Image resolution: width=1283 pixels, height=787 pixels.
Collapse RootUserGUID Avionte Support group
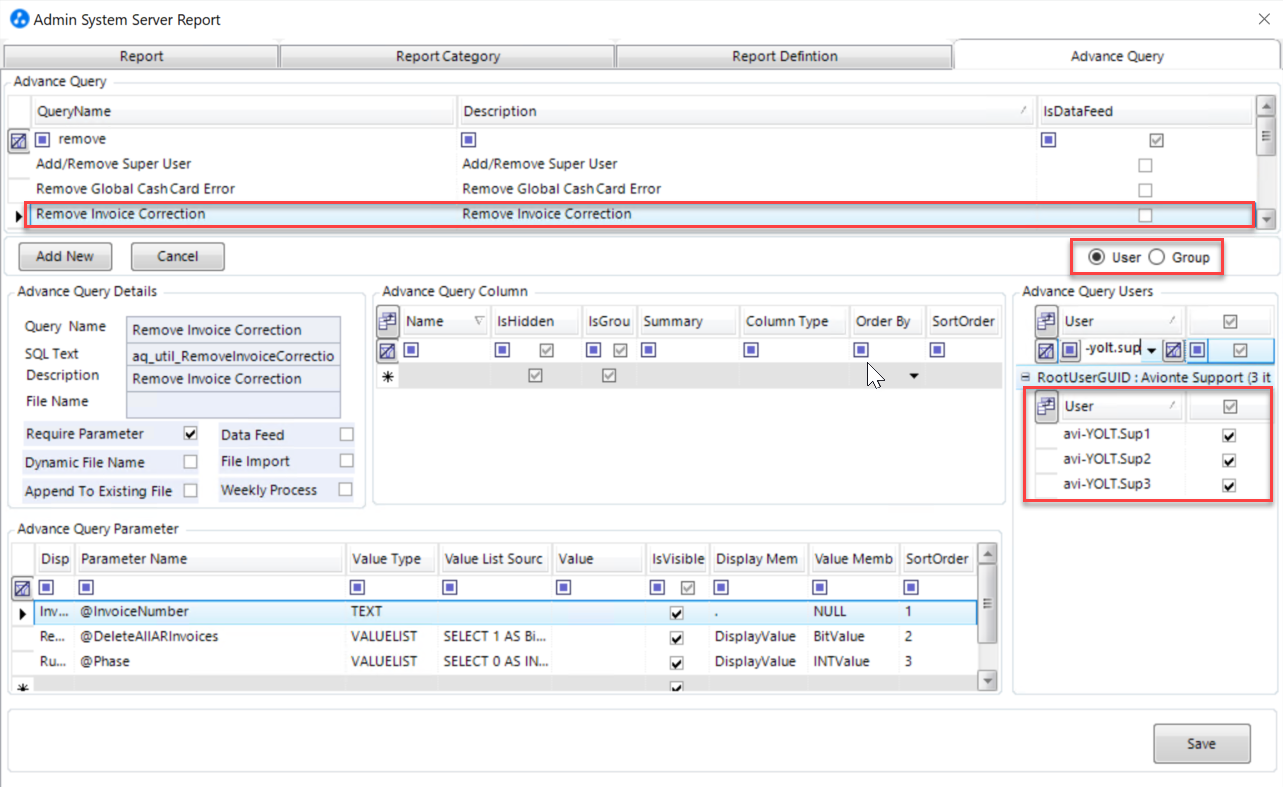click(x=1025, y=378)
